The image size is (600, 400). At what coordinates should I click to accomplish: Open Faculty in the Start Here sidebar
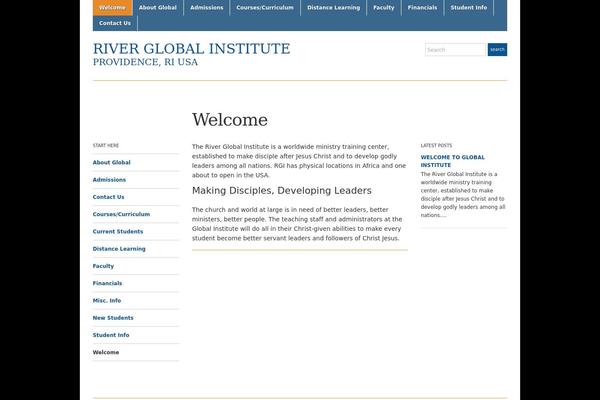tap(103, 266)
